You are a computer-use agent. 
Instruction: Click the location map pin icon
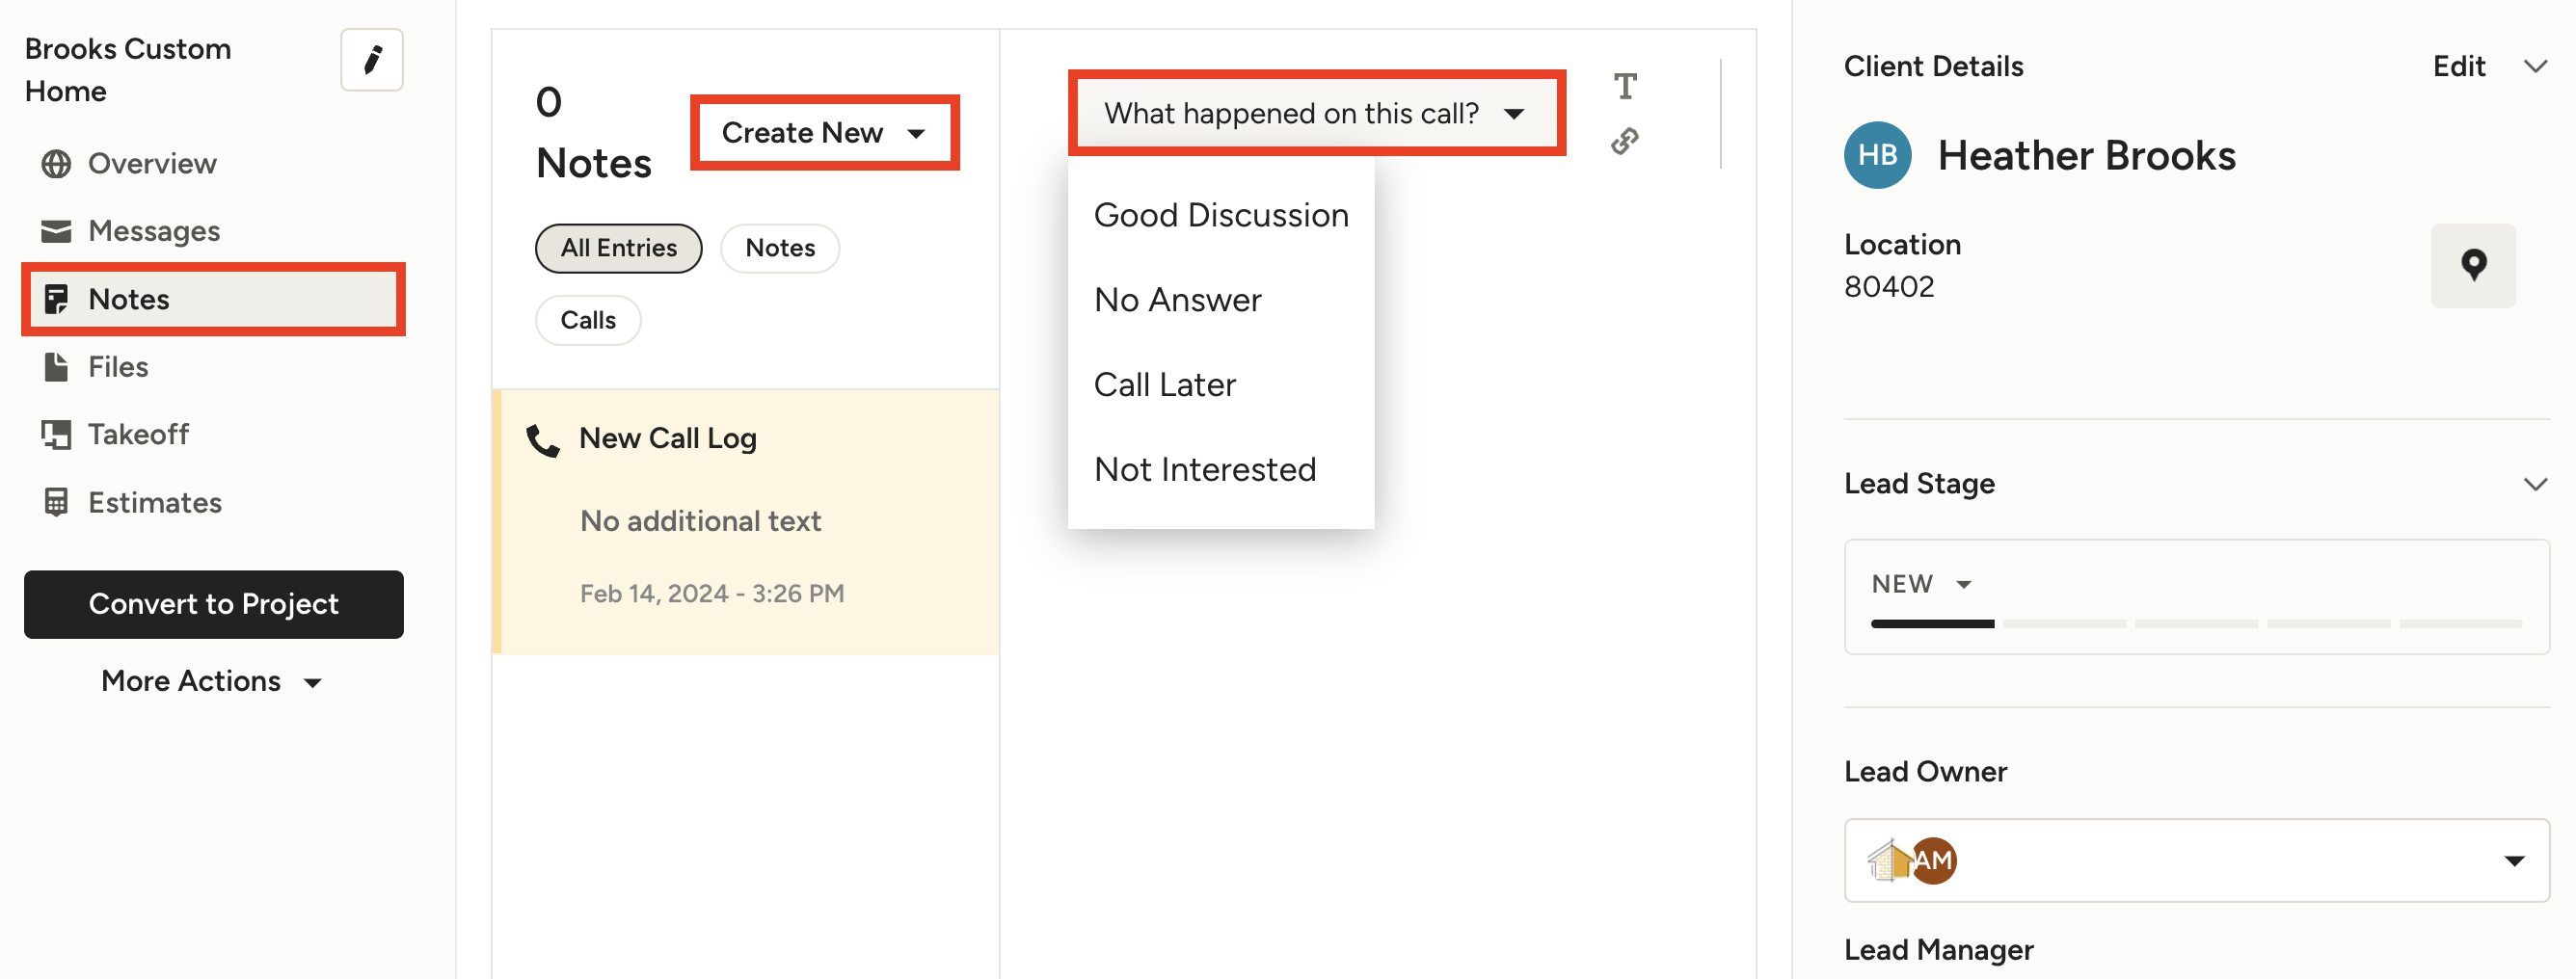click(2472, 265)
